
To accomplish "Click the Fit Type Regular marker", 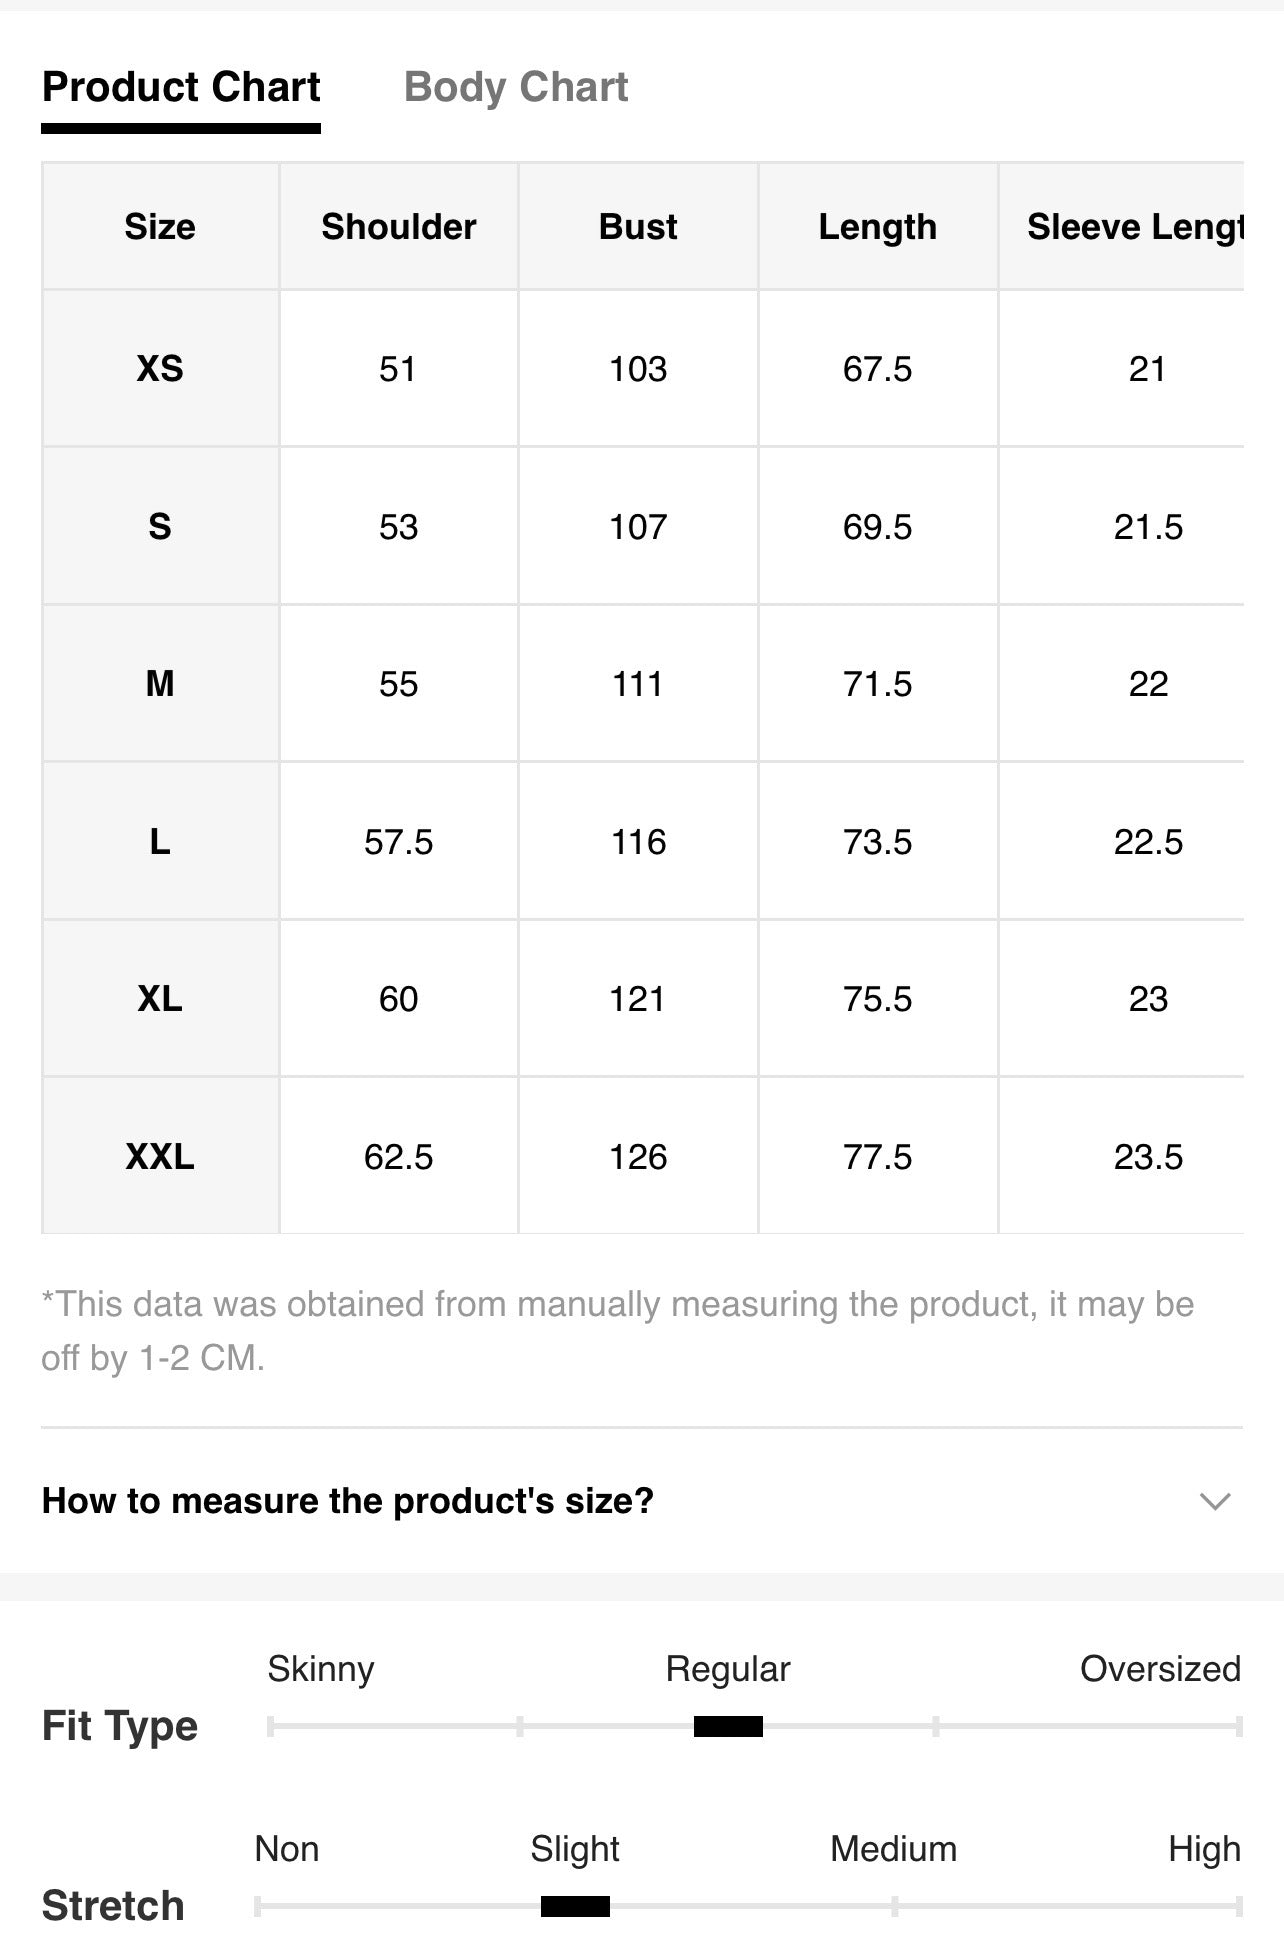I will [728, 1726].
